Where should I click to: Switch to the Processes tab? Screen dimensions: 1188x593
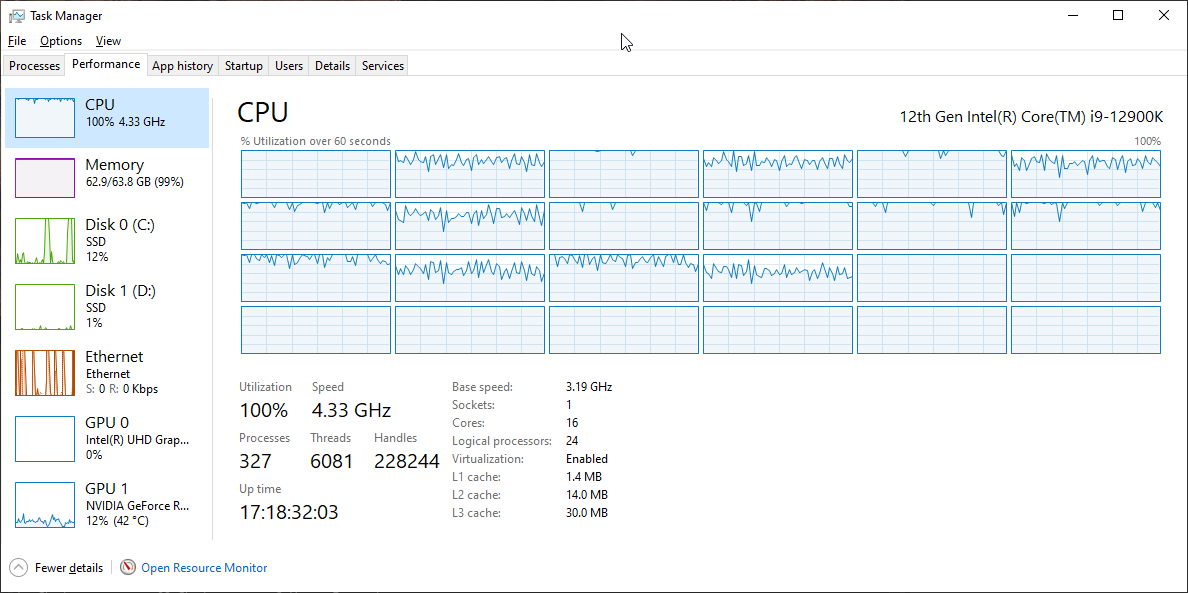point(34,66)
